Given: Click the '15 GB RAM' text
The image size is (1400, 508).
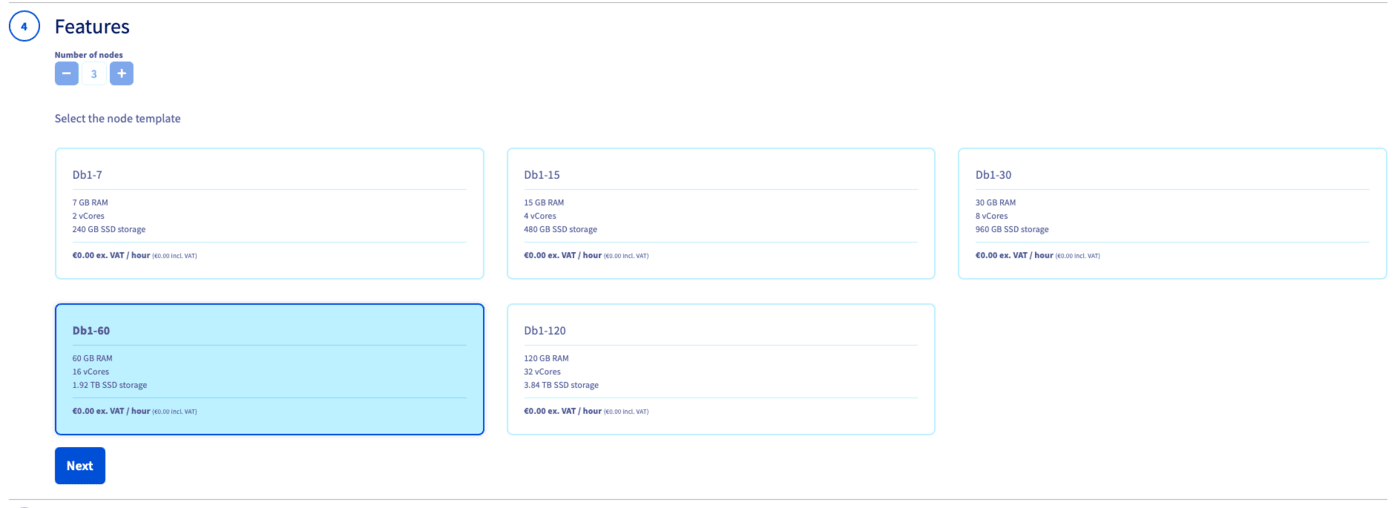Looking at the screenshot, I should point(544,203).
